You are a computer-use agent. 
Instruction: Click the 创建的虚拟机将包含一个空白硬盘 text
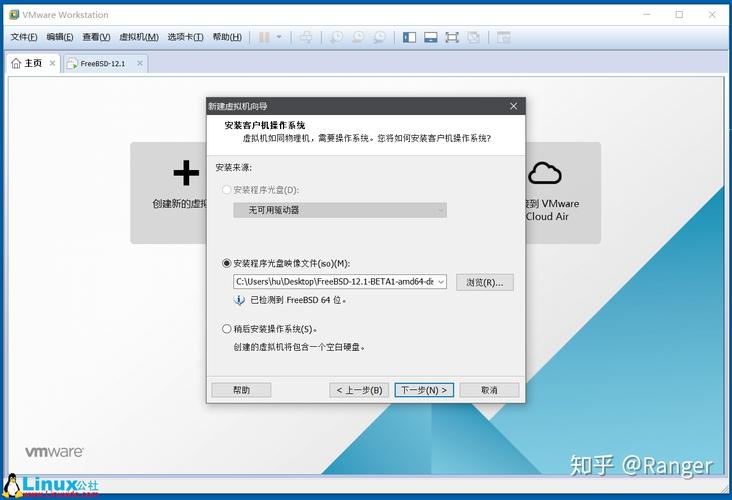click(299, 347)
